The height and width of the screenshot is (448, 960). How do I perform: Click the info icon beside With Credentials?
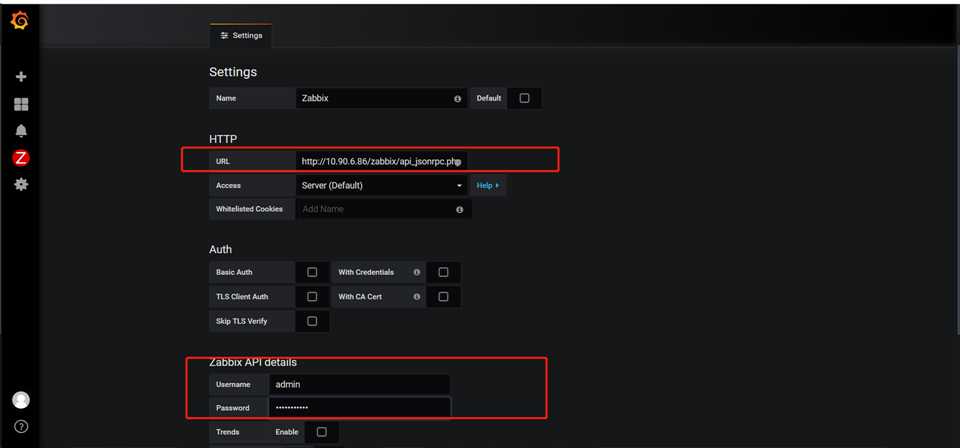[416, 272]
